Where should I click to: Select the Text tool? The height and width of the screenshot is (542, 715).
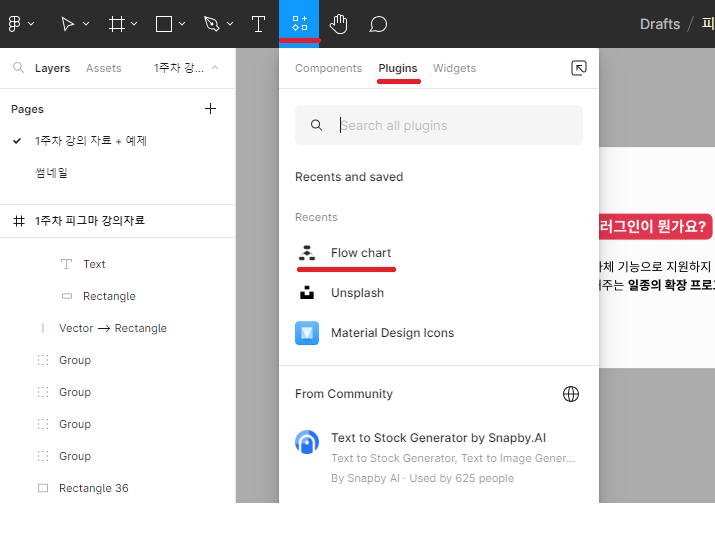tap(258, 24)
